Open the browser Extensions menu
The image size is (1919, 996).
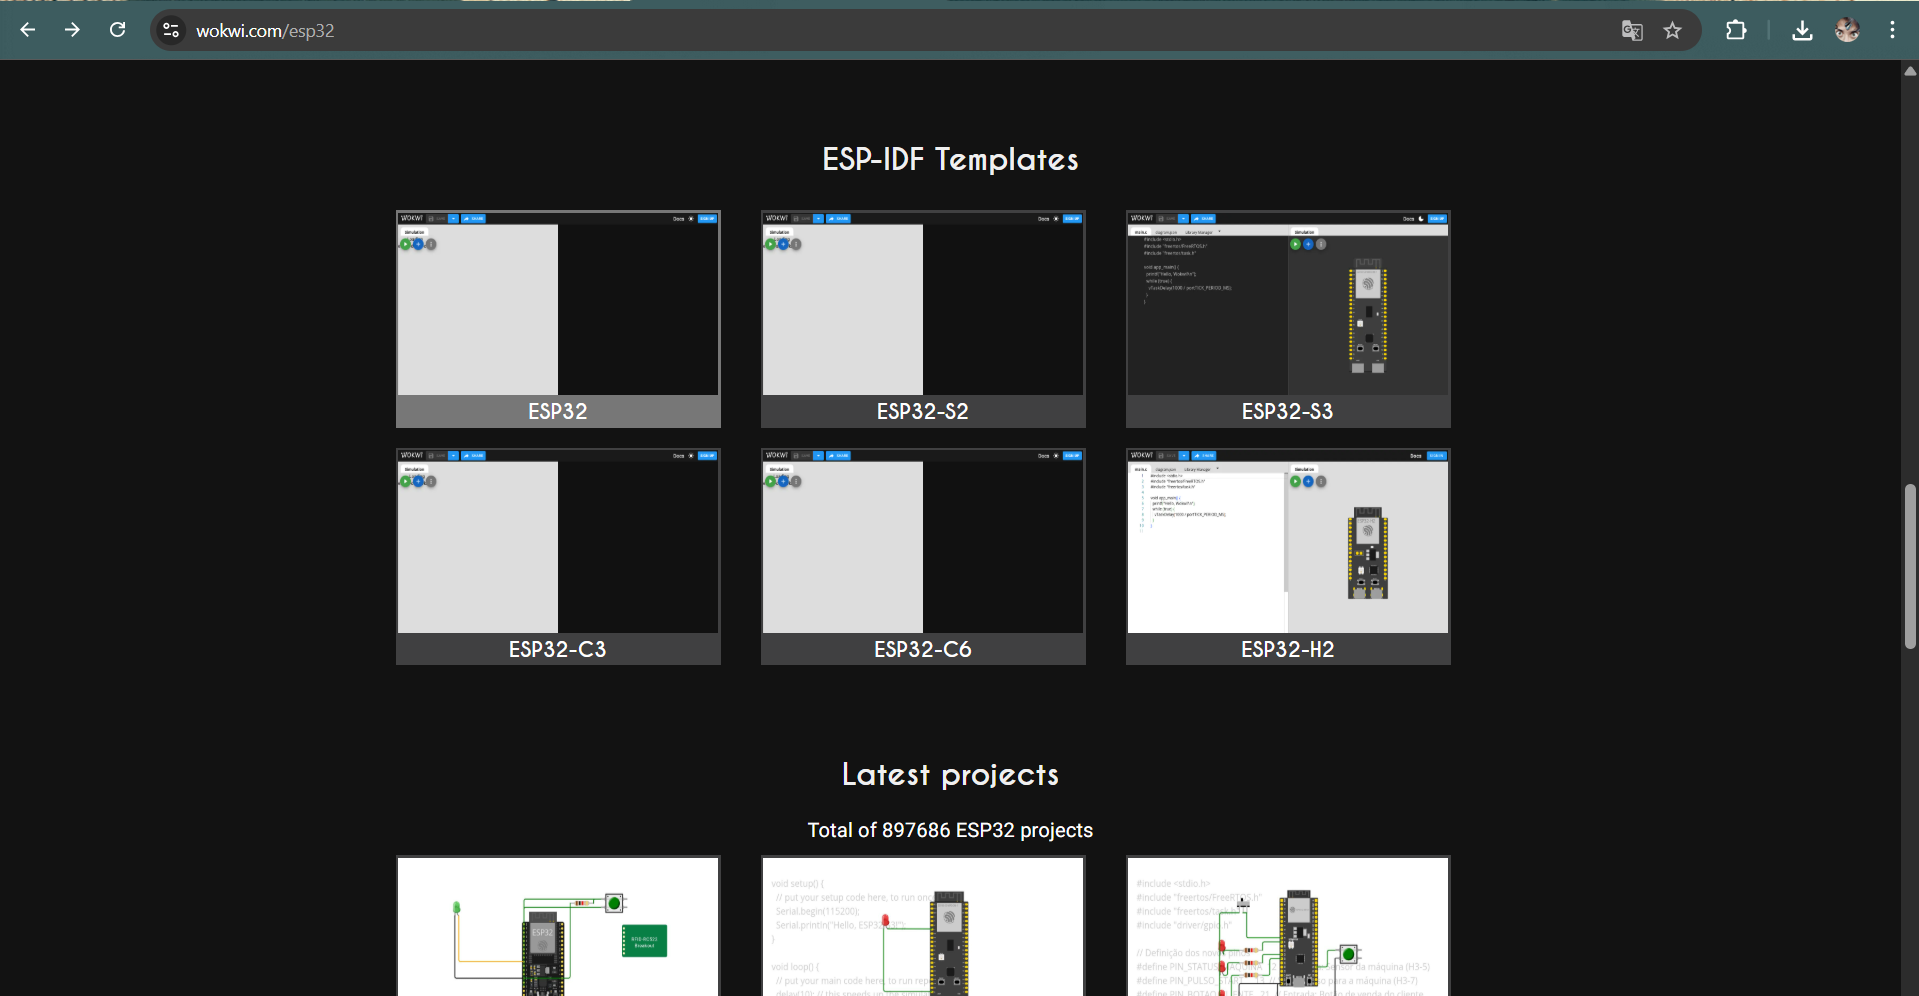point(1736,31)
